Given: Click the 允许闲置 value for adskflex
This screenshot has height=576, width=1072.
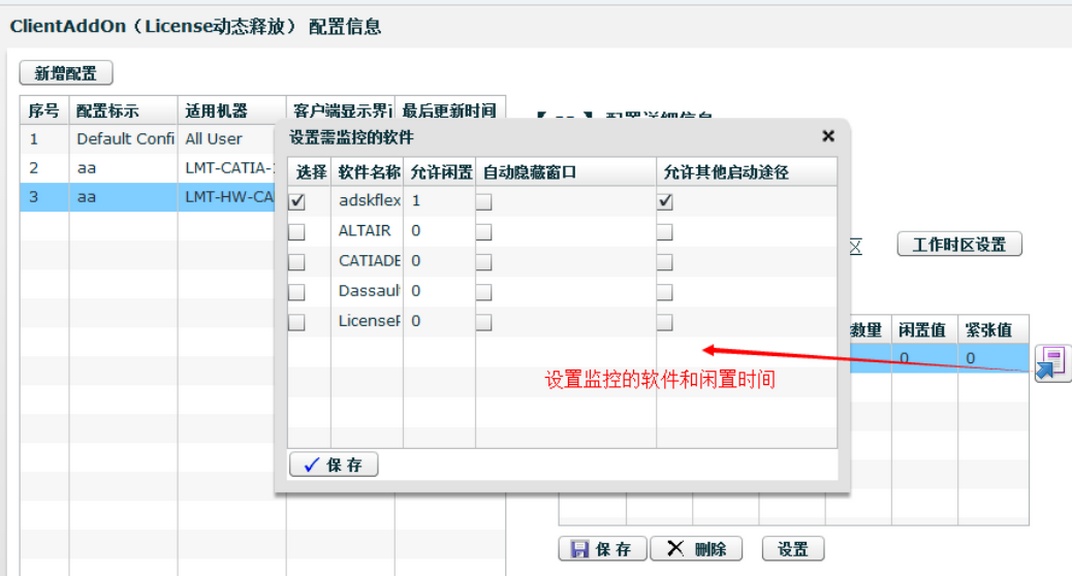Looking at the screenshot, I should 417,201.
